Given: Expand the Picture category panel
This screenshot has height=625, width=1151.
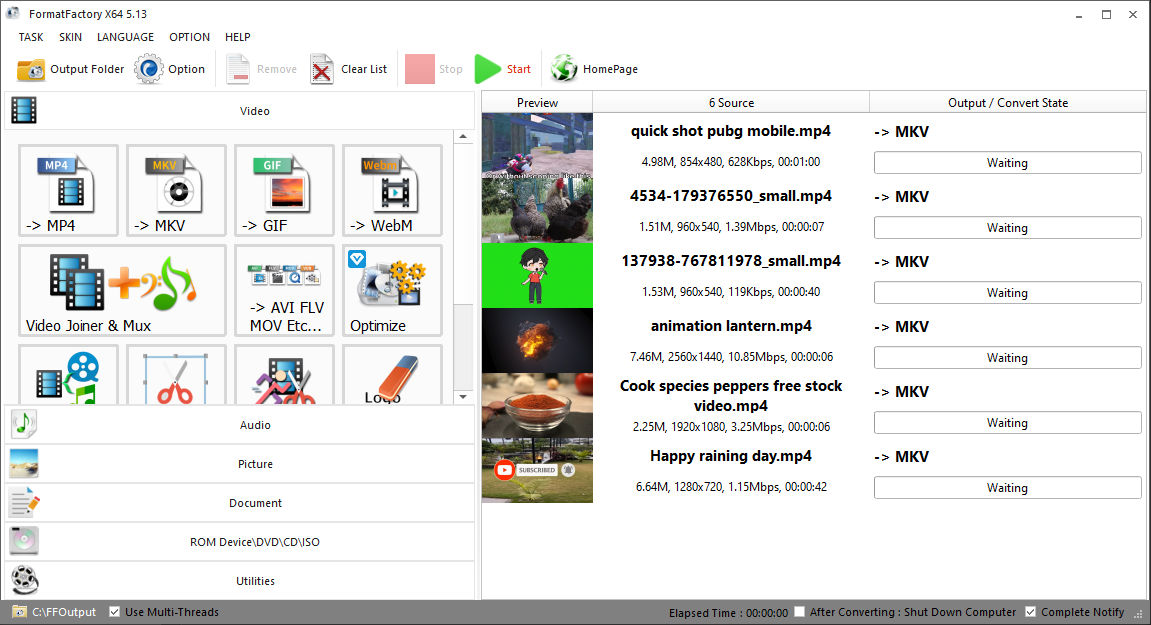Looking at the screenshot, I should [x=239, y=463].
